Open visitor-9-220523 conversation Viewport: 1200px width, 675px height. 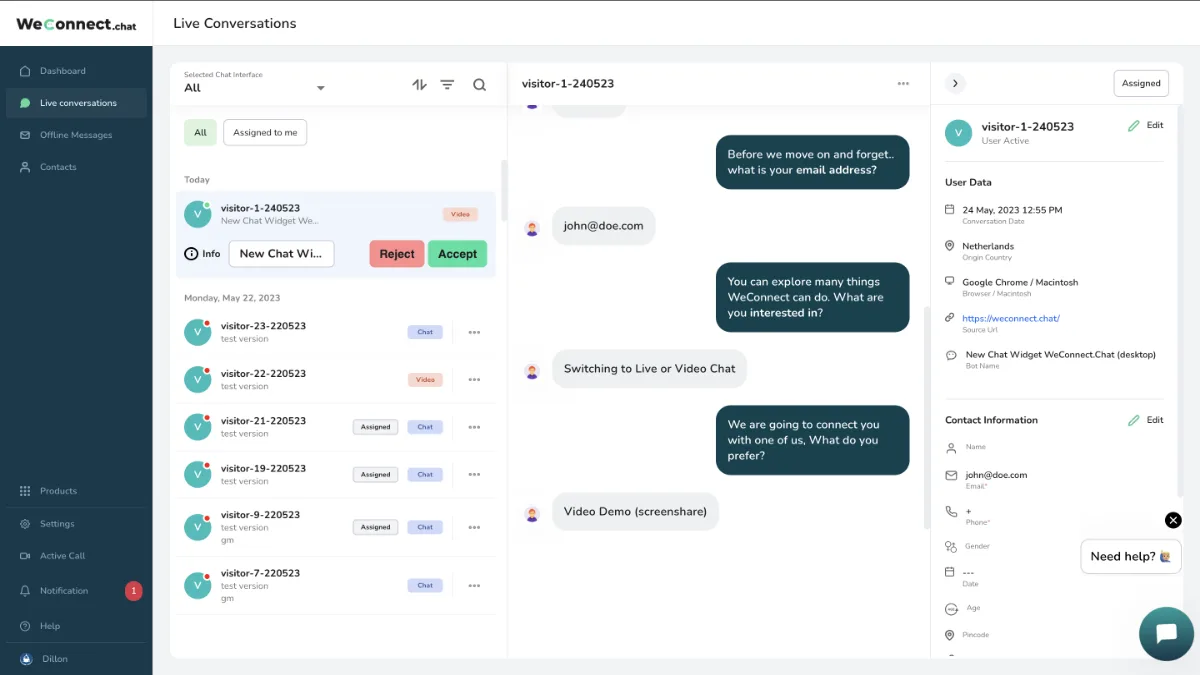click(336, 527)
